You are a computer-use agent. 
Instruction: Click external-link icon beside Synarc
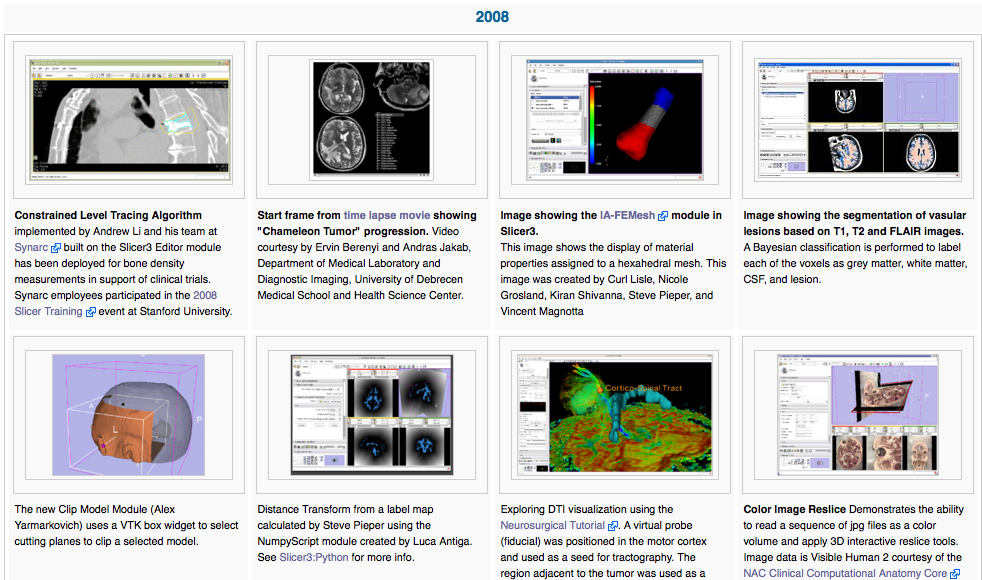(x=56, y=248)
